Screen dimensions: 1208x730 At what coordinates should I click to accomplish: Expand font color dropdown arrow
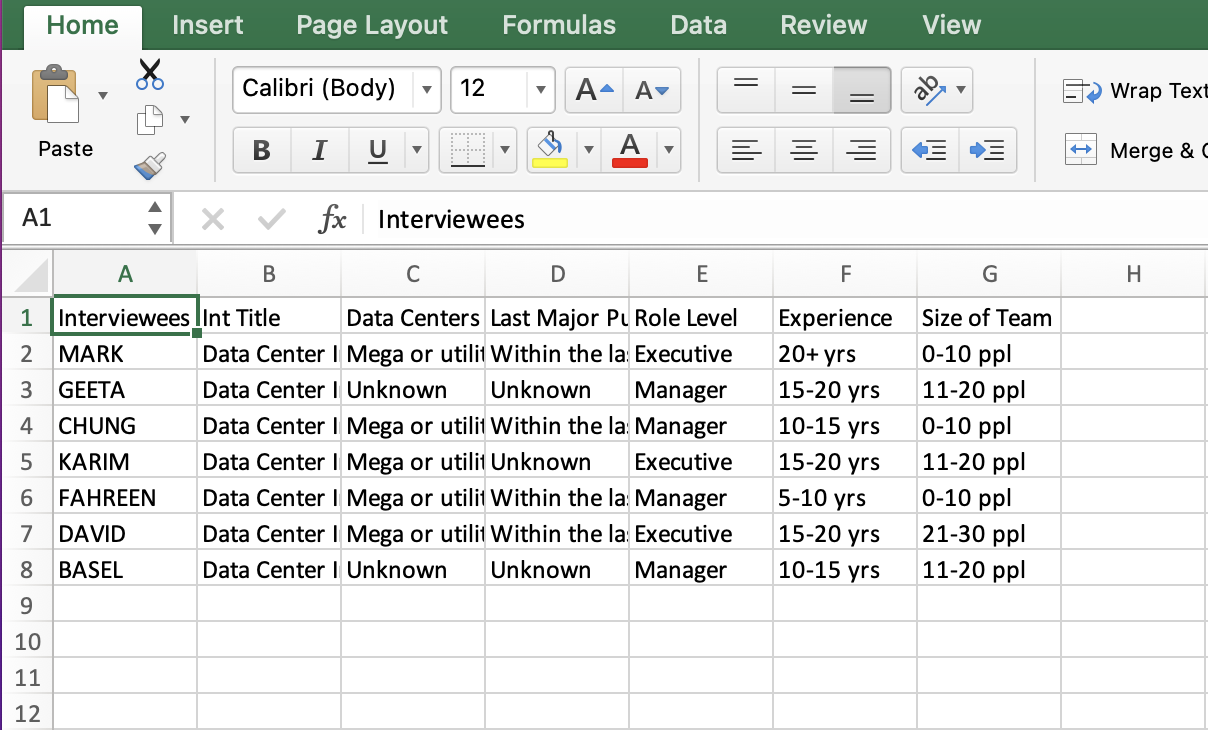(x=668, y=151)
